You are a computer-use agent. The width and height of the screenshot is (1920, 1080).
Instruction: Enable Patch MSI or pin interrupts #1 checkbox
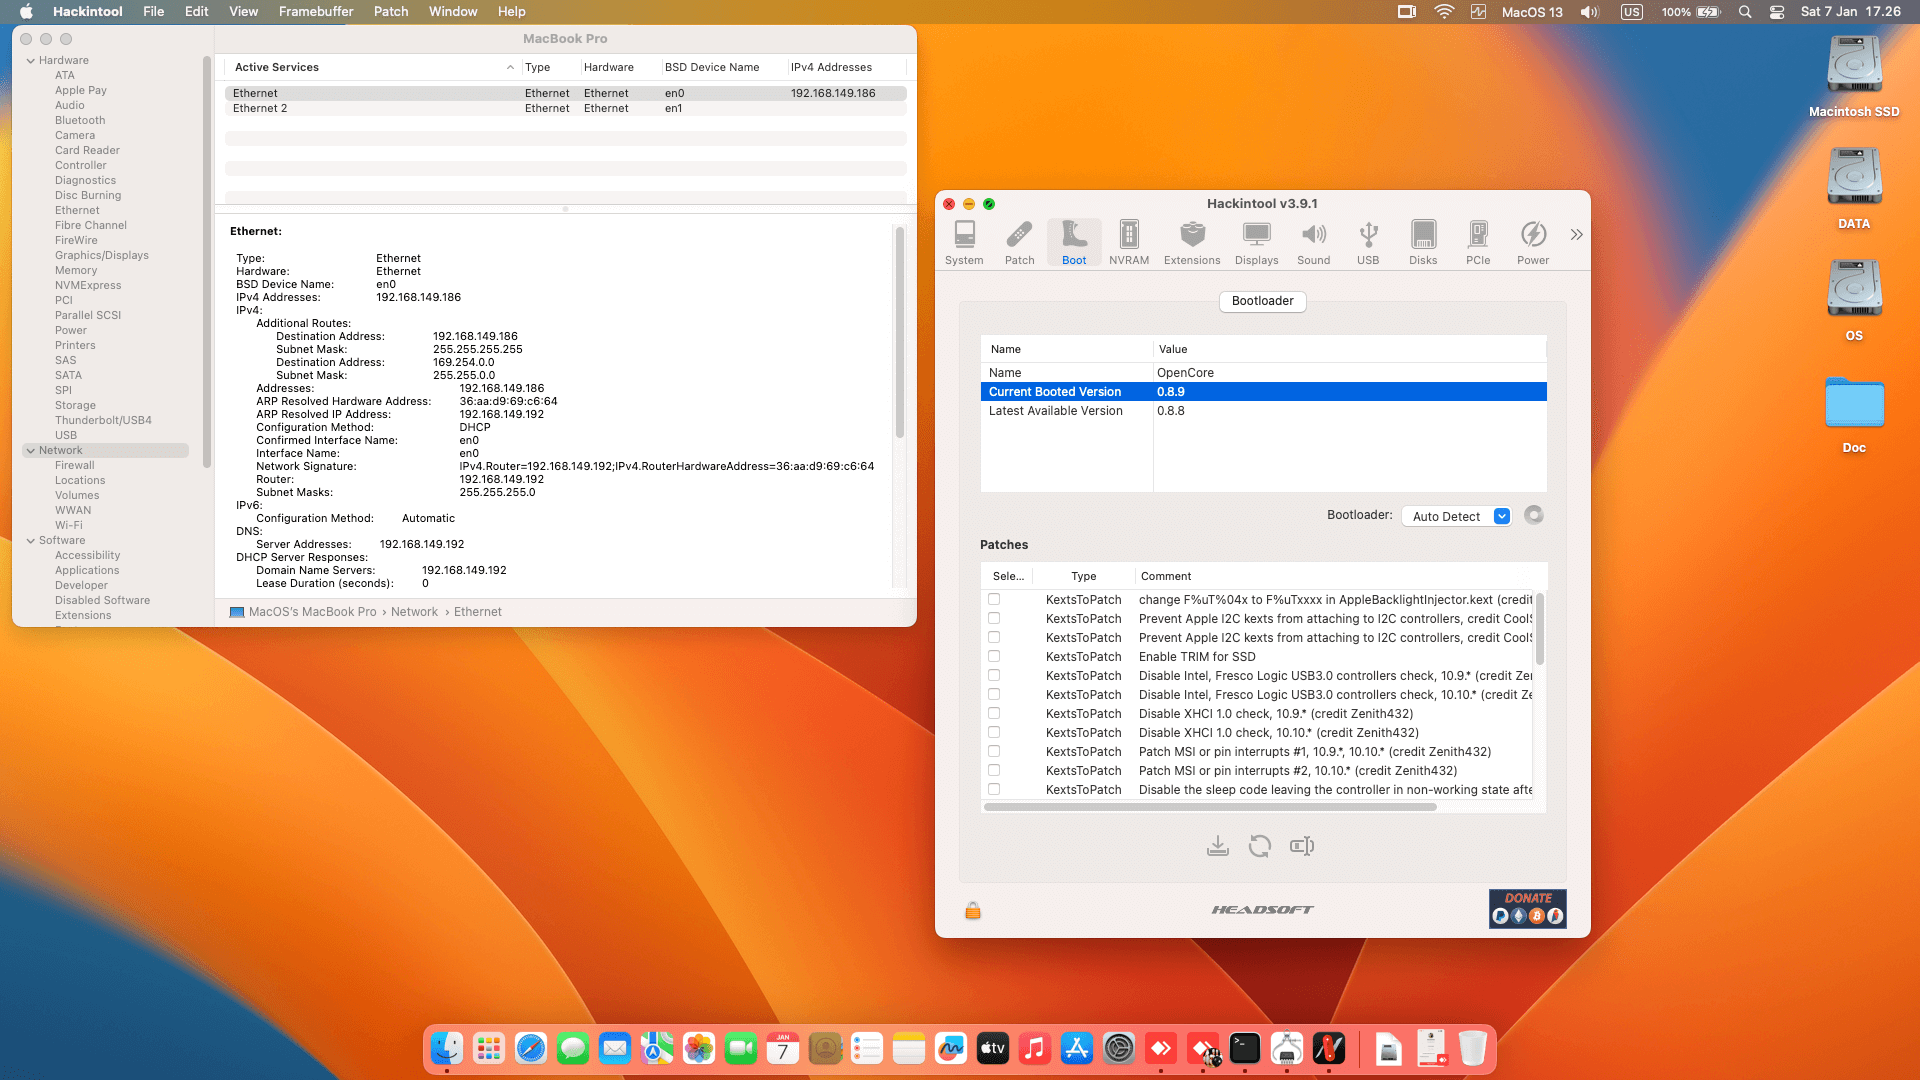click(x=994, y=752)
